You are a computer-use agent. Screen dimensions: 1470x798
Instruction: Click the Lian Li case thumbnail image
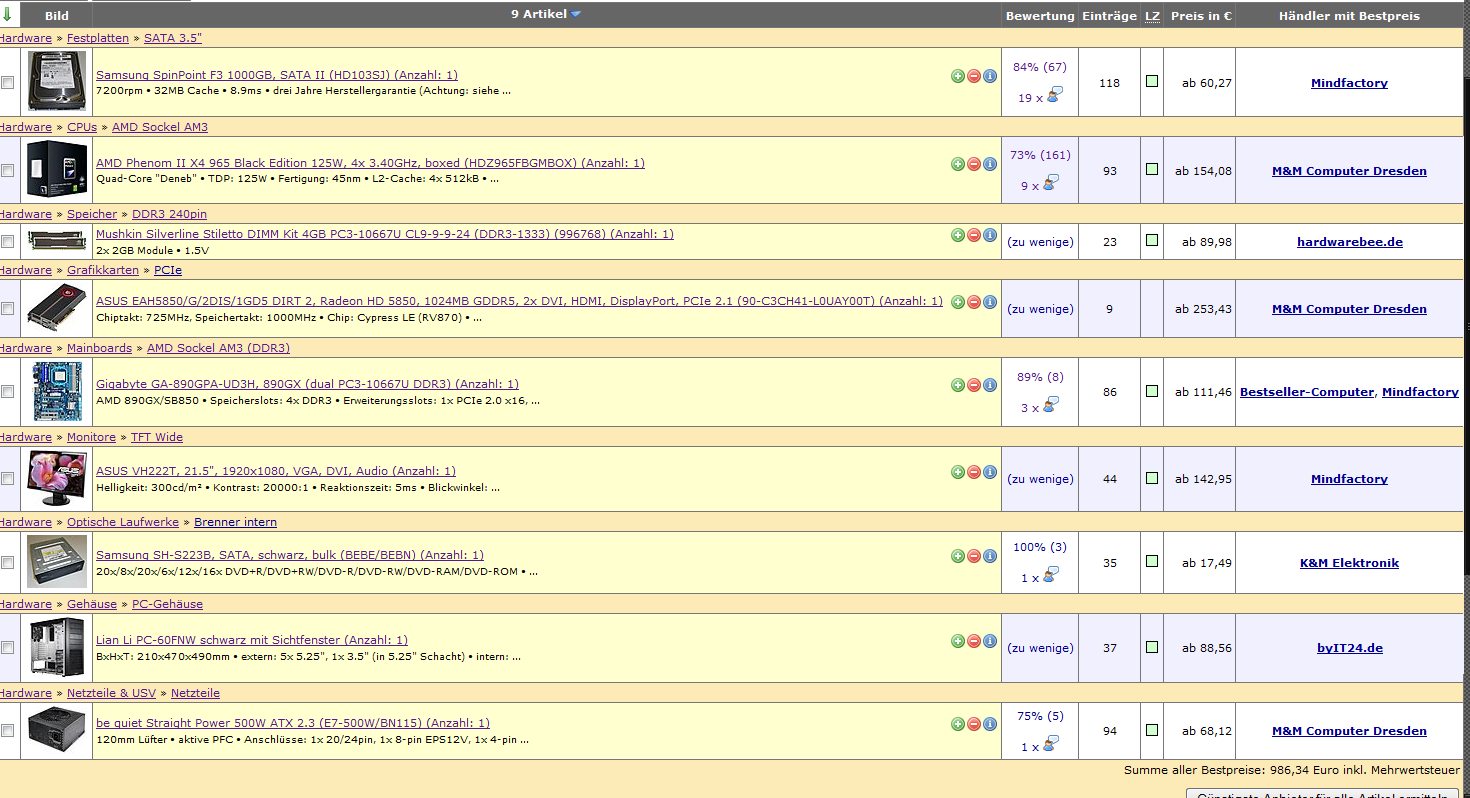[56, 648]
